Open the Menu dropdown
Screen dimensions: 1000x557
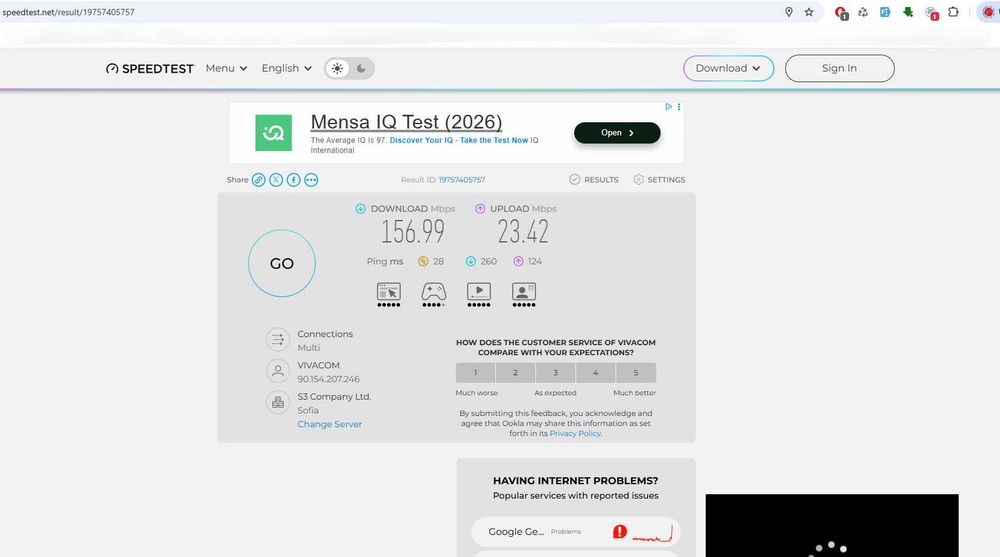pyautogui.click(x=226, y=68)
